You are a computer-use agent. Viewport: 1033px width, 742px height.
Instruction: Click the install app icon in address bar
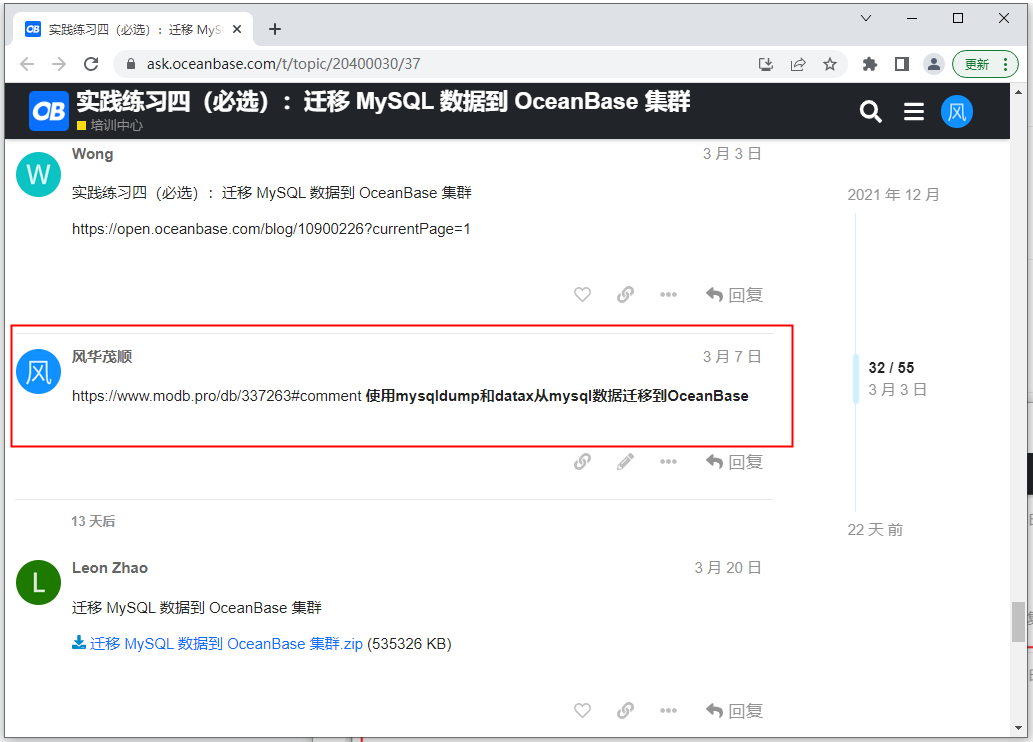click(766, 64)
